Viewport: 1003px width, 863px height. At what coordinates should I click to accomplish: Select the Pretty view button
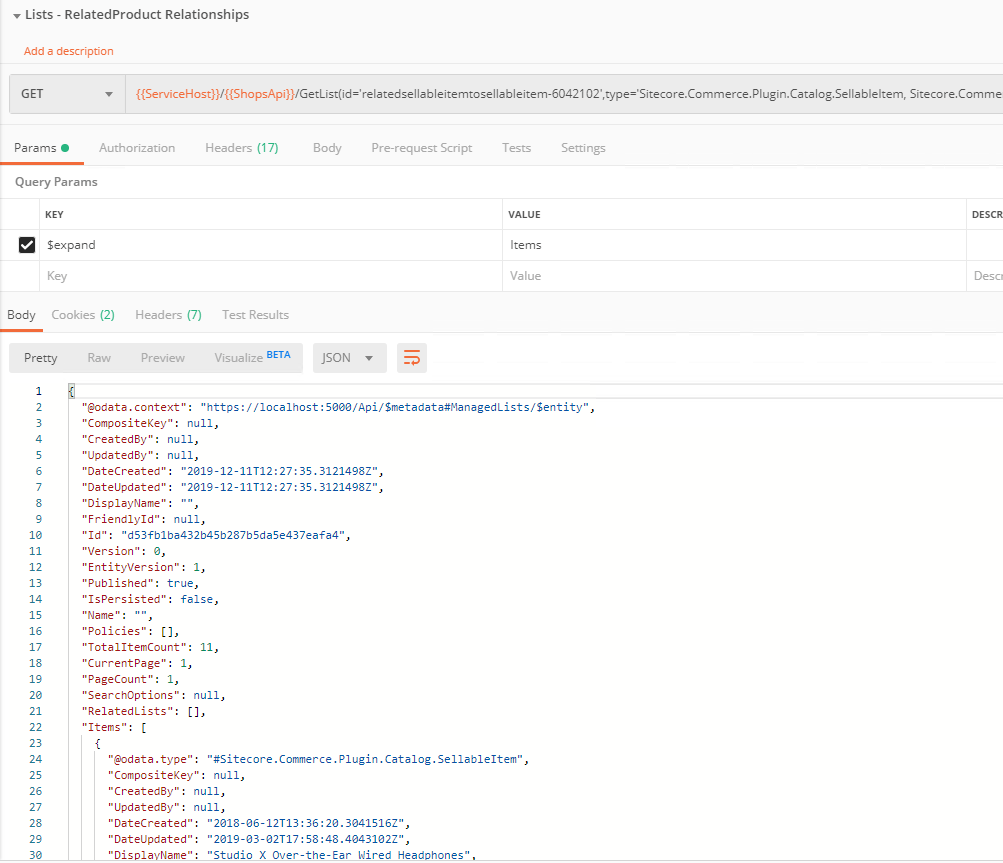click(x=40, y=358)
